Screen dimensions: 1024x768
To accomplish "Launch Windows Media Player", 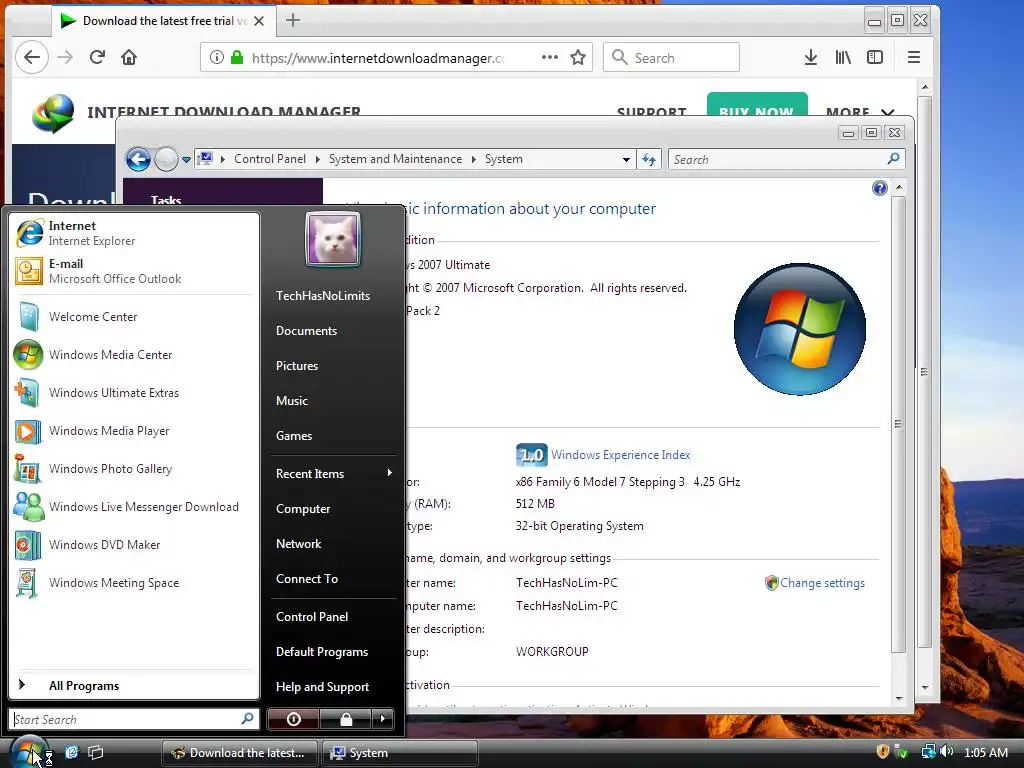I will (x=134, y=430).
